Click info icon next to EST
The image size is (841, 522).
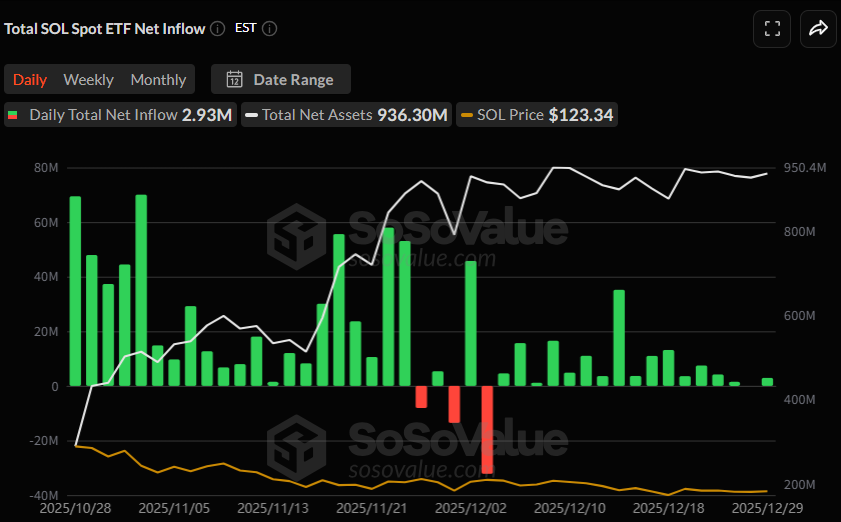pyautogui.click(x=269, y=29)
